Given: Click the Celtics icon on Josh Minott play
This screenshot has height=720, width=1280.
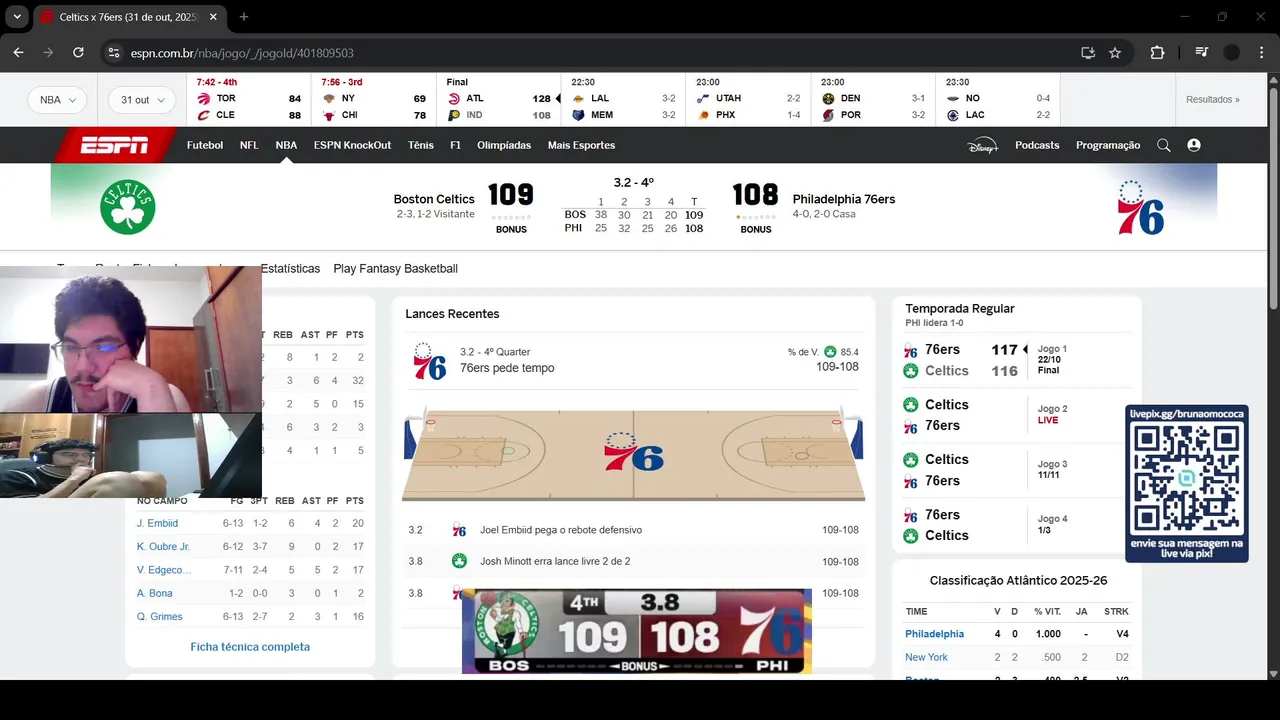Looking at the screenshot, I should click(459, 561).
